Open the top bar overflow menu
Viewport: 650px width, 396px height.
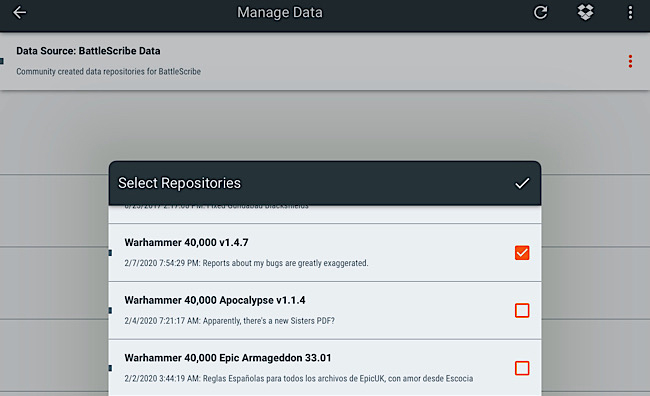coord(630,12)
